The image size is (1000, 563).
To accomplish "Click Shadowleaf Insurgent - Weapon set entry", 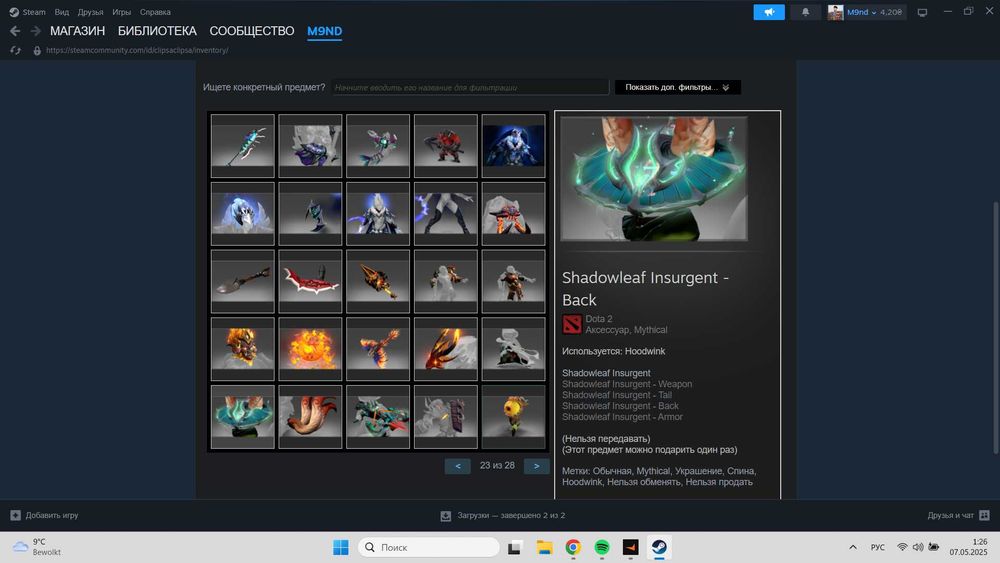I will [627, 384].
